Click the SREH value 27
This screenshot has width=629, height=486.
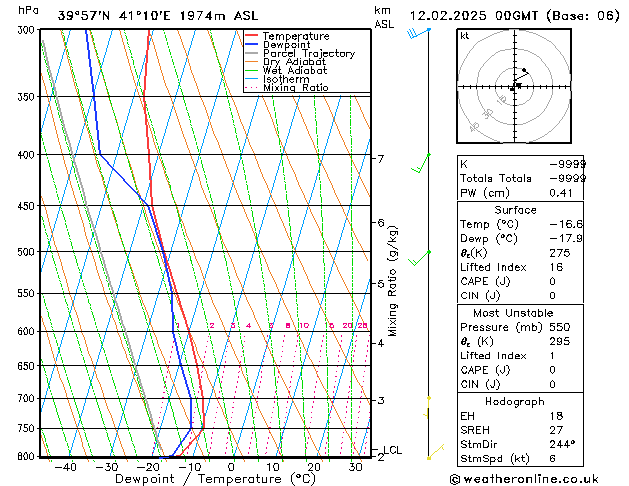point(556,430)
